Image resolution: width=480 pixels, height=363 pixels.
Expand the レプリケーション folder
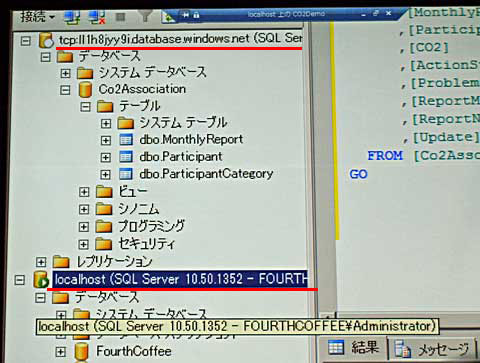tap(41, 262)
